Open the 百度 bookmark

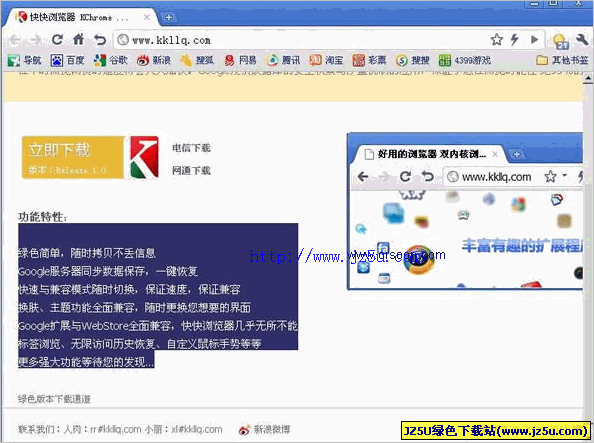pos(67,60)
